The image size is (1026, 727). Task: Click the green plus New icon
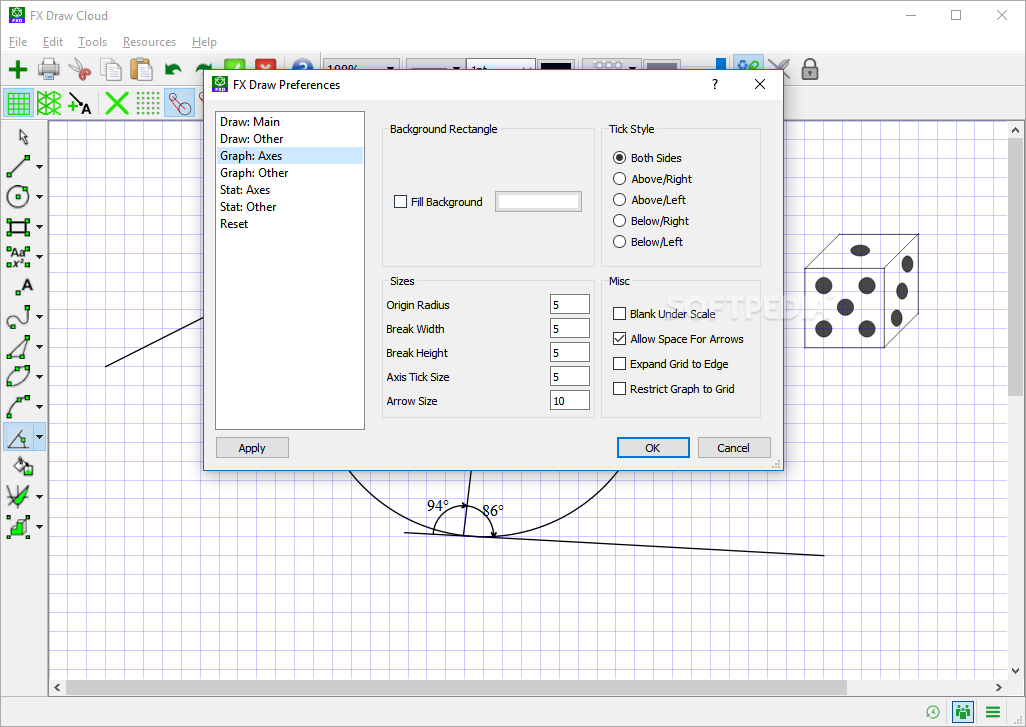pos(18,69)
